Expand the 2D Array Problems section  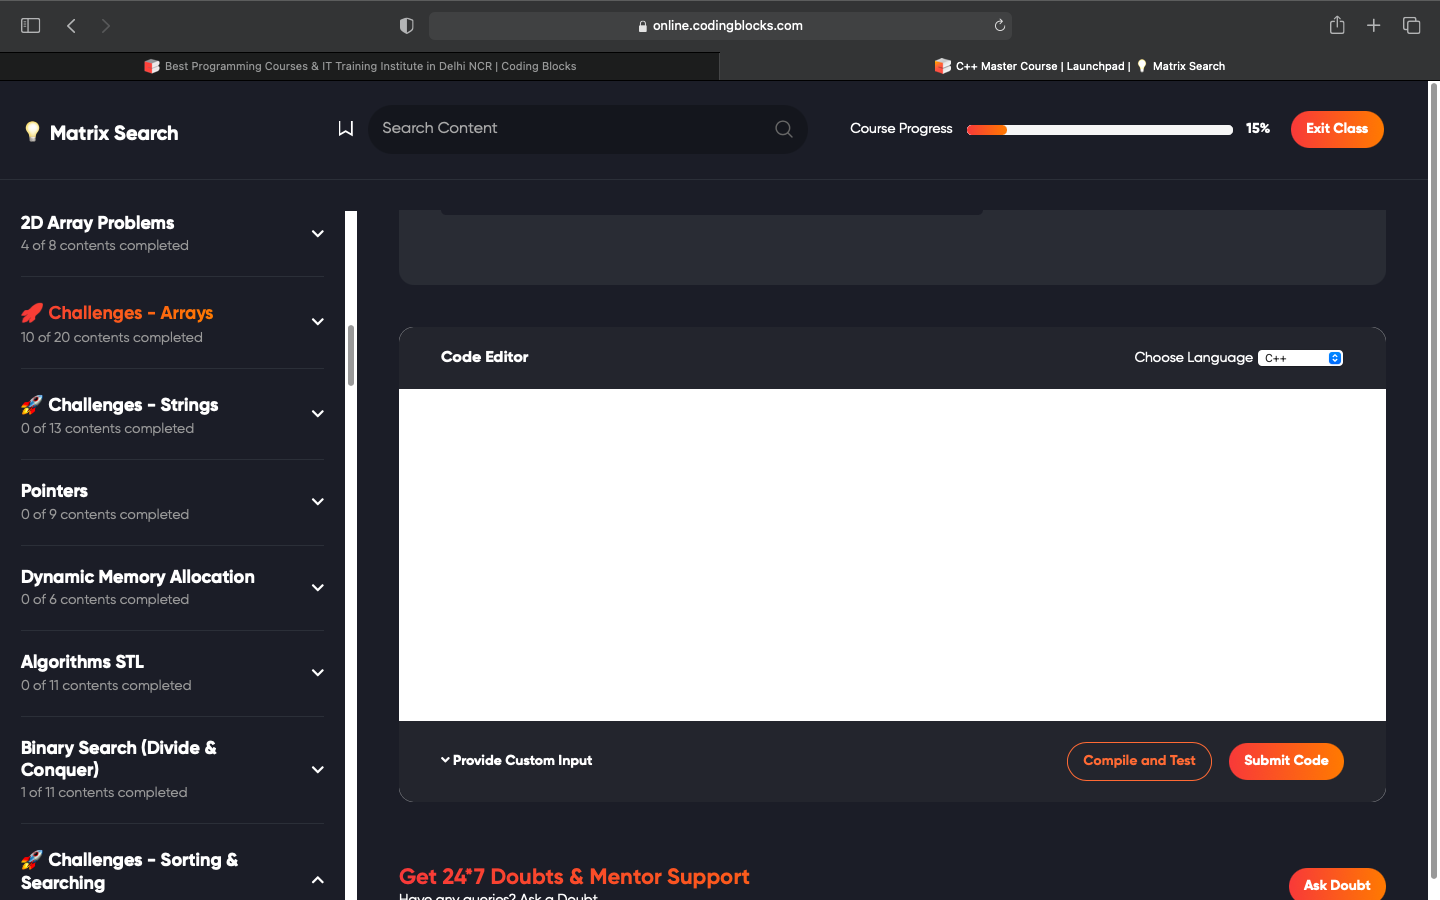click(x=318, y=234)
